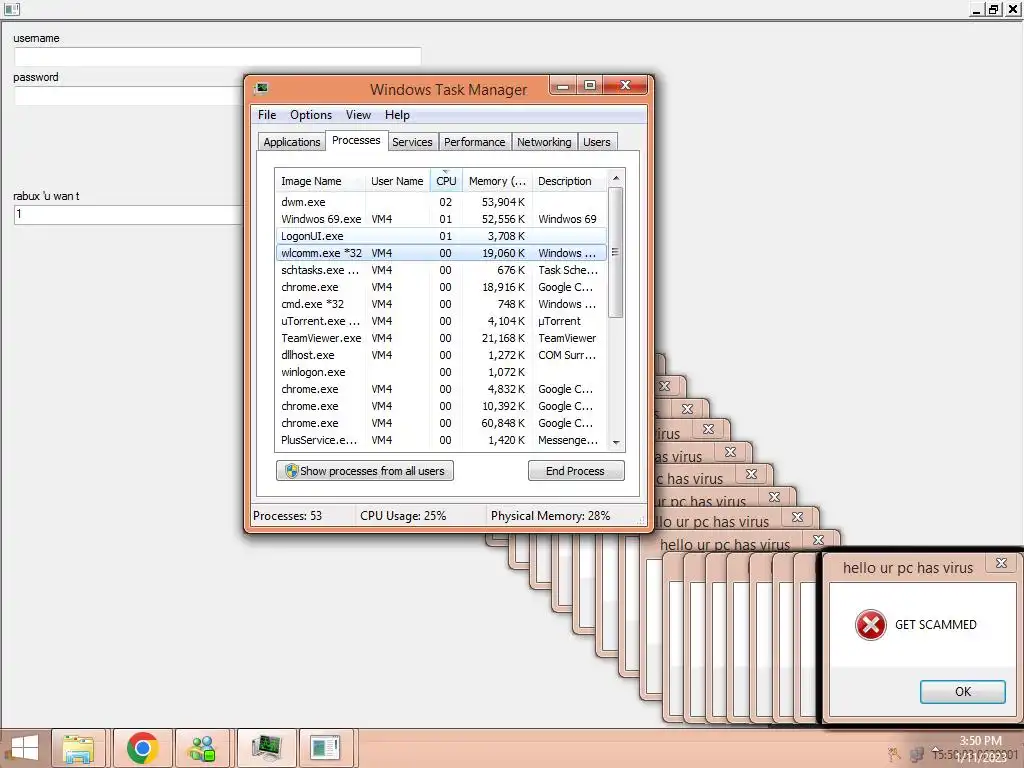The image size is (1024, 768).
Task: Click the 'rabux u want' input field
Action: (129, 215)
